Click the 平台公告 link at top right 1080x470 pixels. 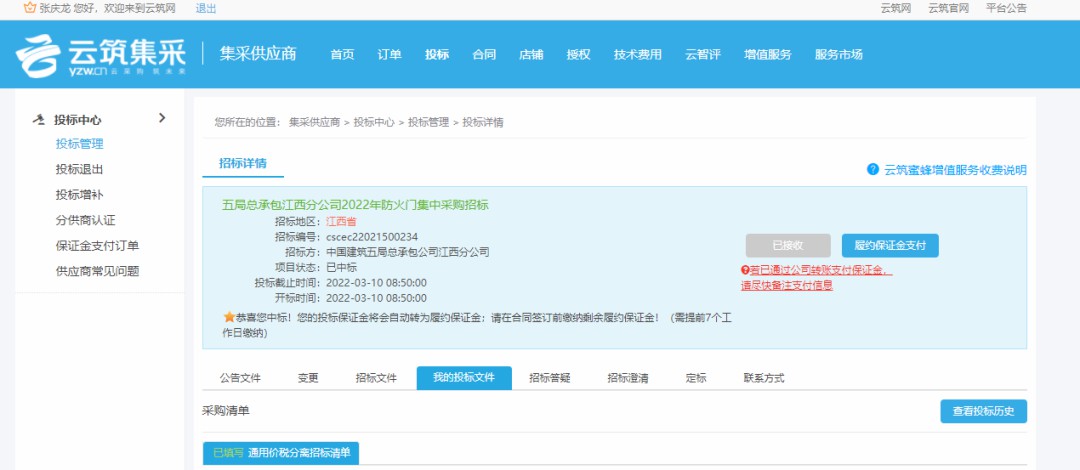click(x=1006, y=8)
